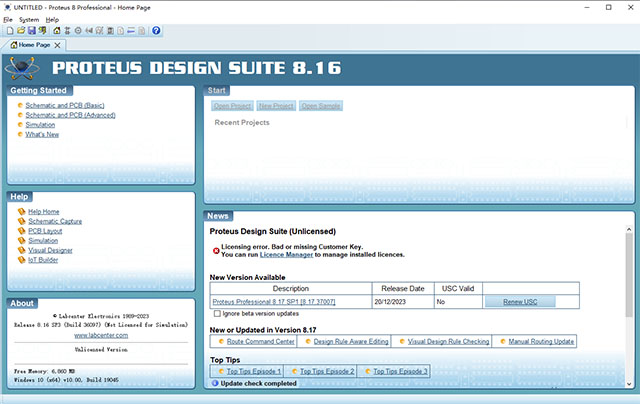Click the Design Explorer toolbar icon
The image size is (640, 404).
(x=110, y=31)
